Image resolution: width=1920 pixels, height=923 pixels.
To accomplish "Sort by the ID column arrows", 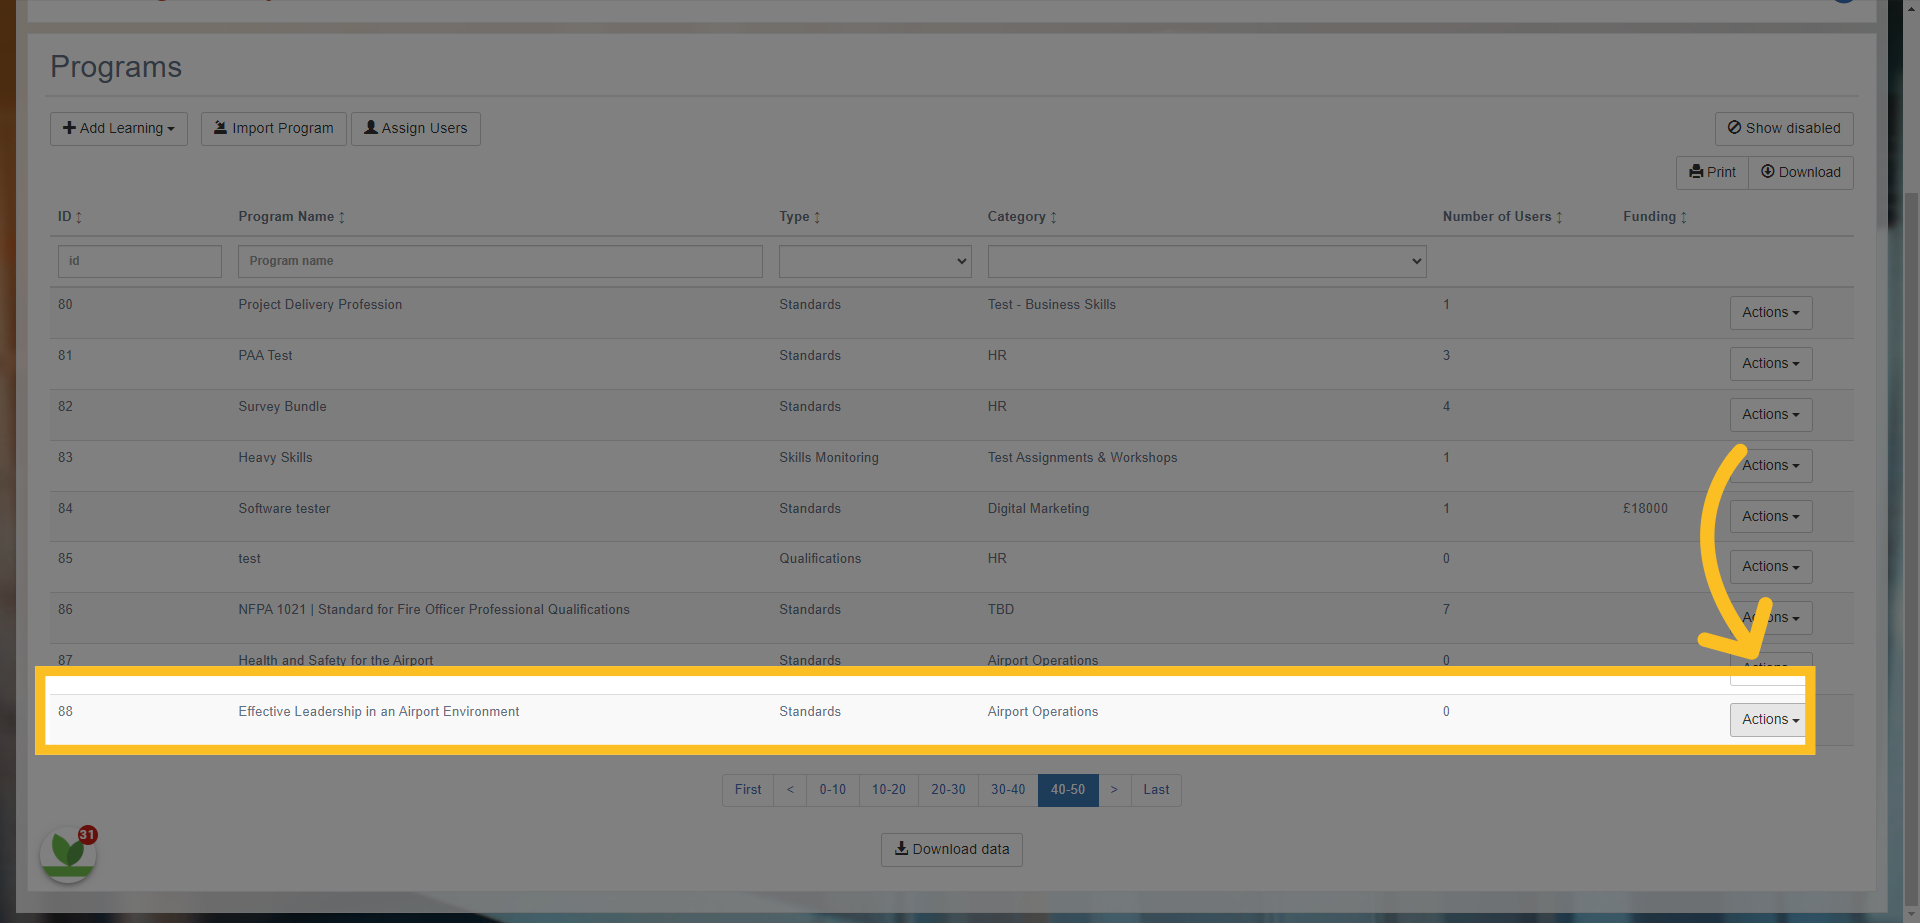I will (79, 217).
